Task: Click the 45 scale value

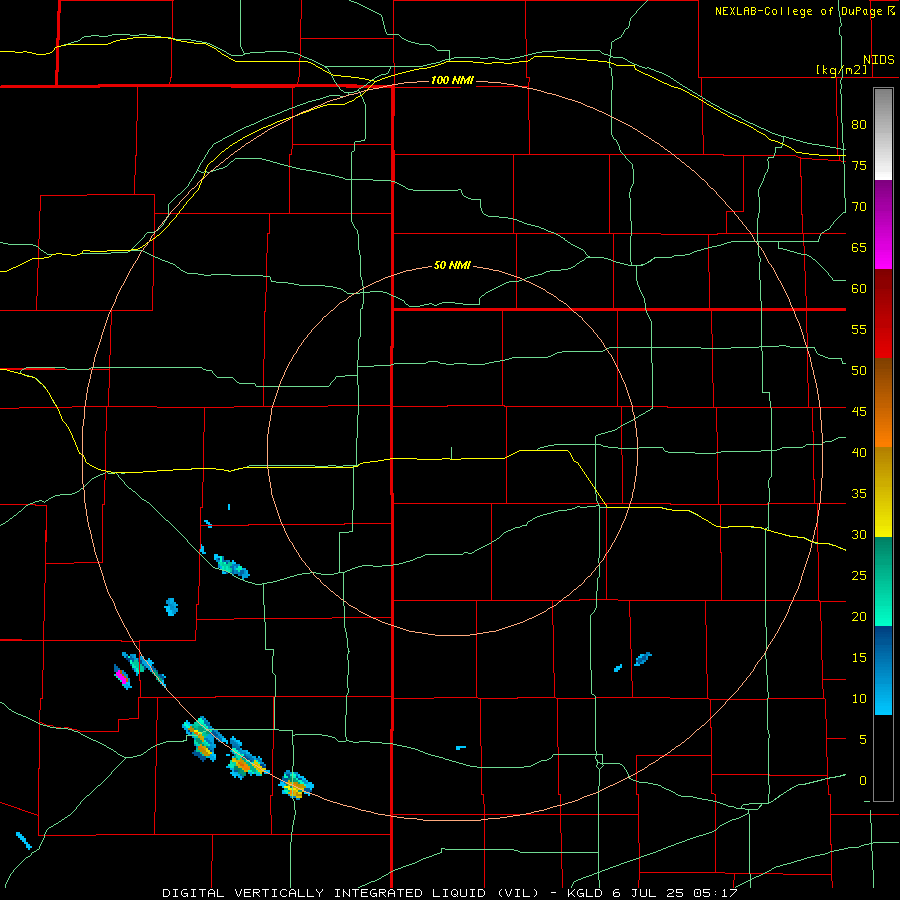Action: (859, 412)
